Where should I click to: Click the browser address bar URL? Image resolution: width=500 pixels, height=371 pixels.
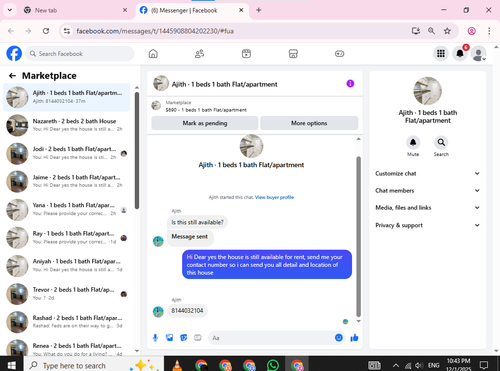click(x=155, y=31)
